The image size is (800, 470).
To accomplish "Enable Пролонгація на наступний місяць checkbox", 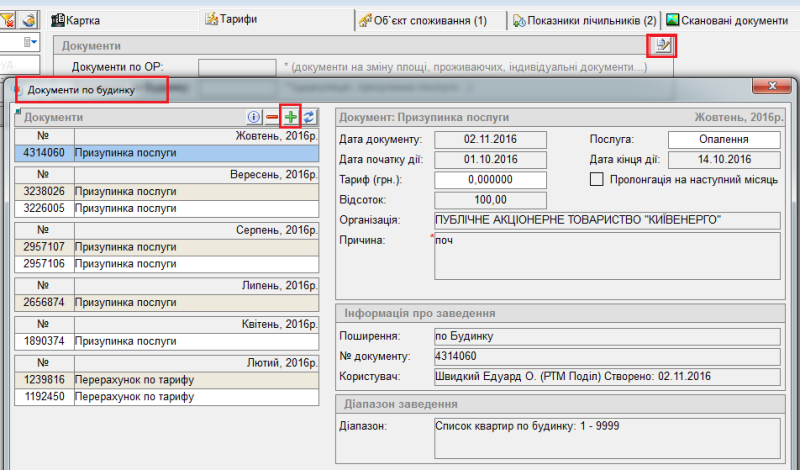I will 598,179.
